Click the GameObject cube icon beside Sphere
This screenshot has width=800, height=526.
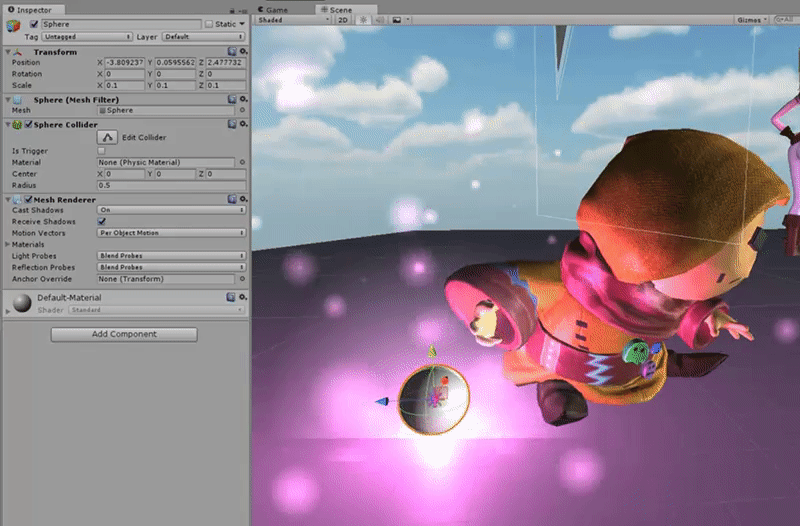tap(13, 25)
